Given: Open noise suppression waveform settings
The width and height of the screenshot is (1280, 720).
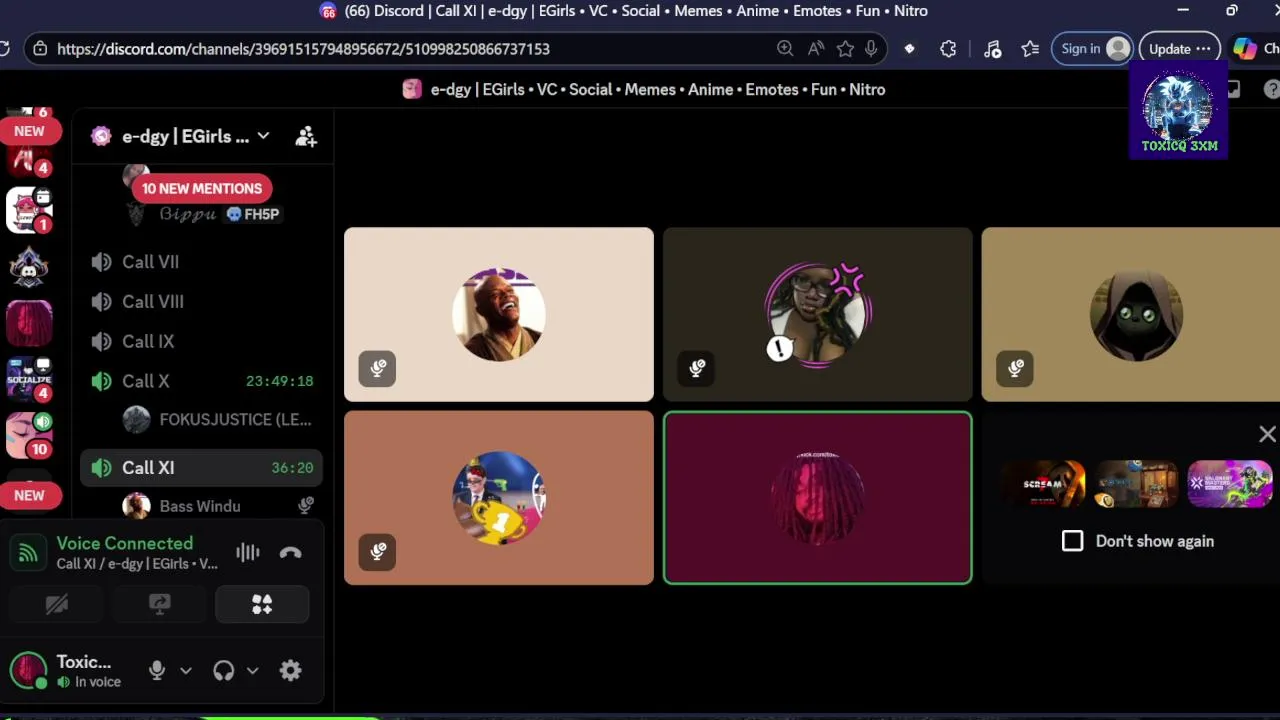Looking at the screenshot, I should 247,552.
